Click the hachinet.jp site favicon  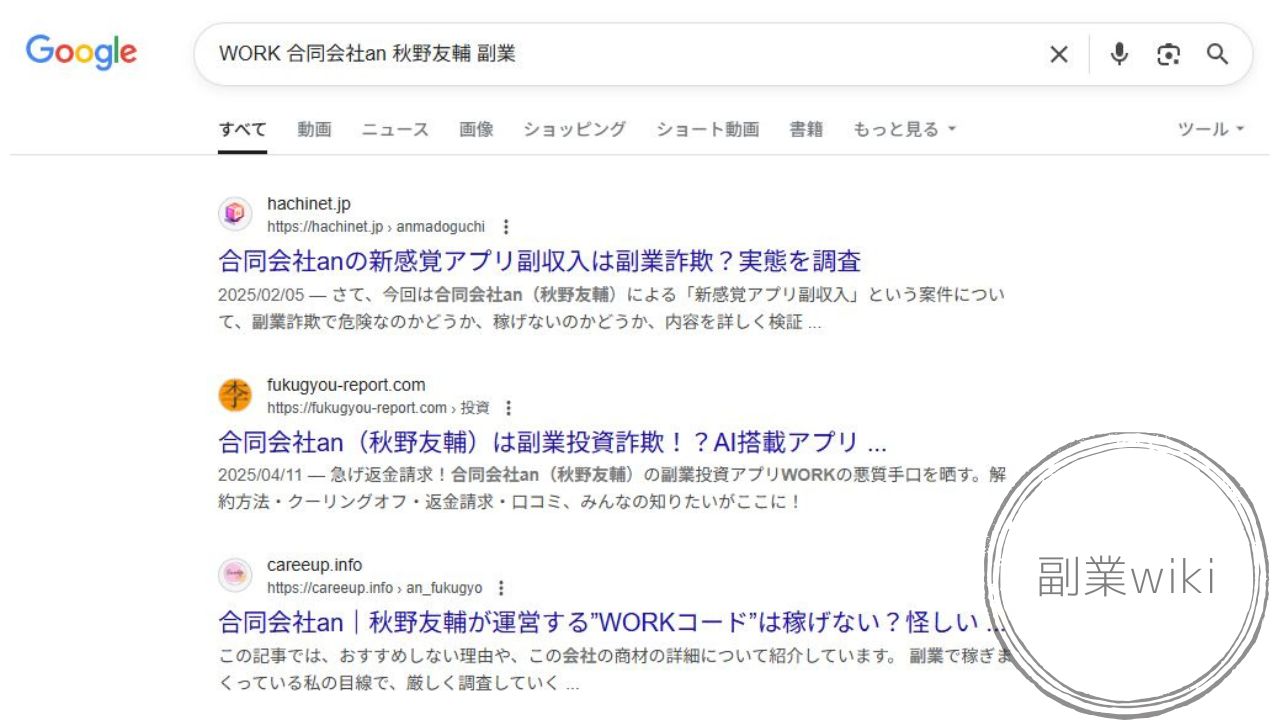[235, 214]
